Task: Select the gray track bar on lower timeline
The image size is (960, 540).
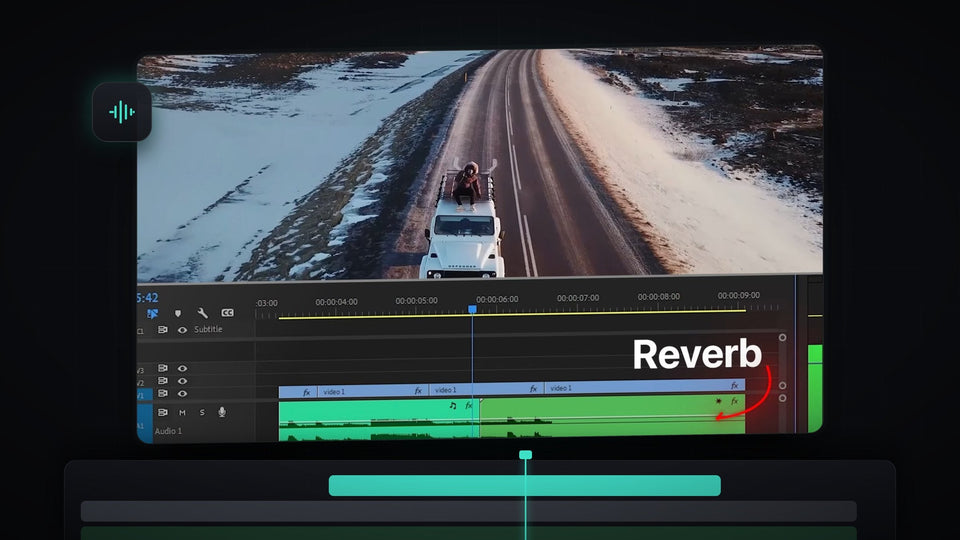Action: click(468, 511)
